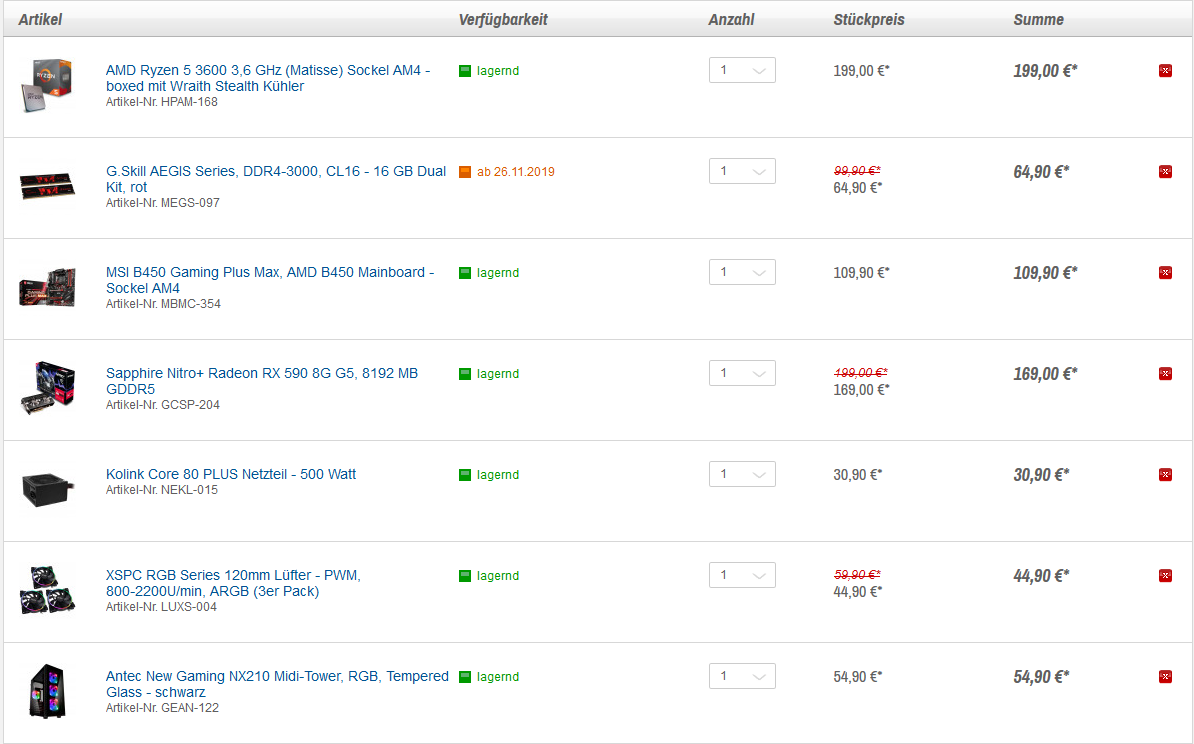Remove the XSPC RGB fans from cart
This screenshot has width=1194, height=744.
click(1165, 576)
